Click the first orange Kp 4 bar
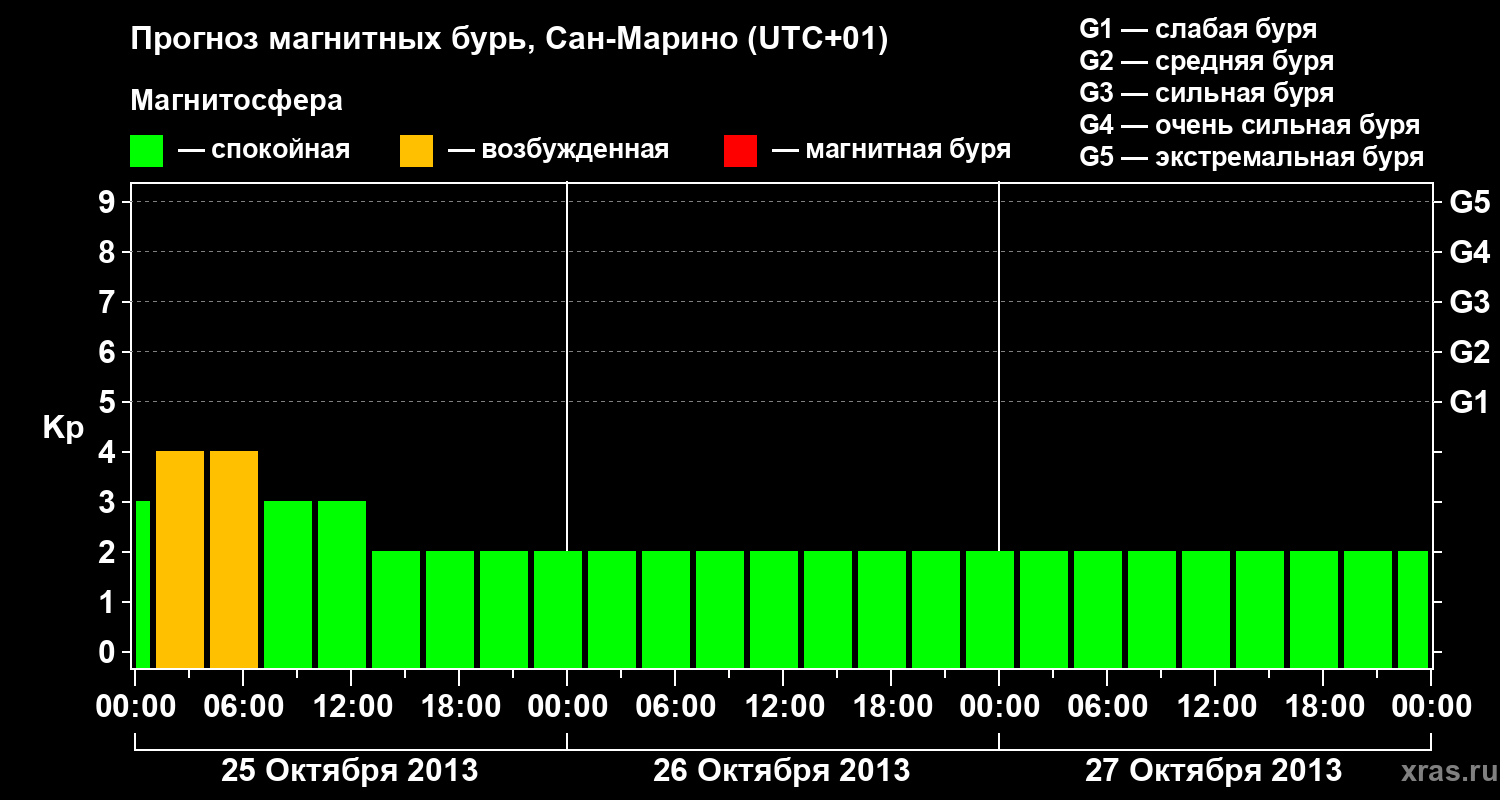This screenshot has height=800, width=1500. click(180, 559)
